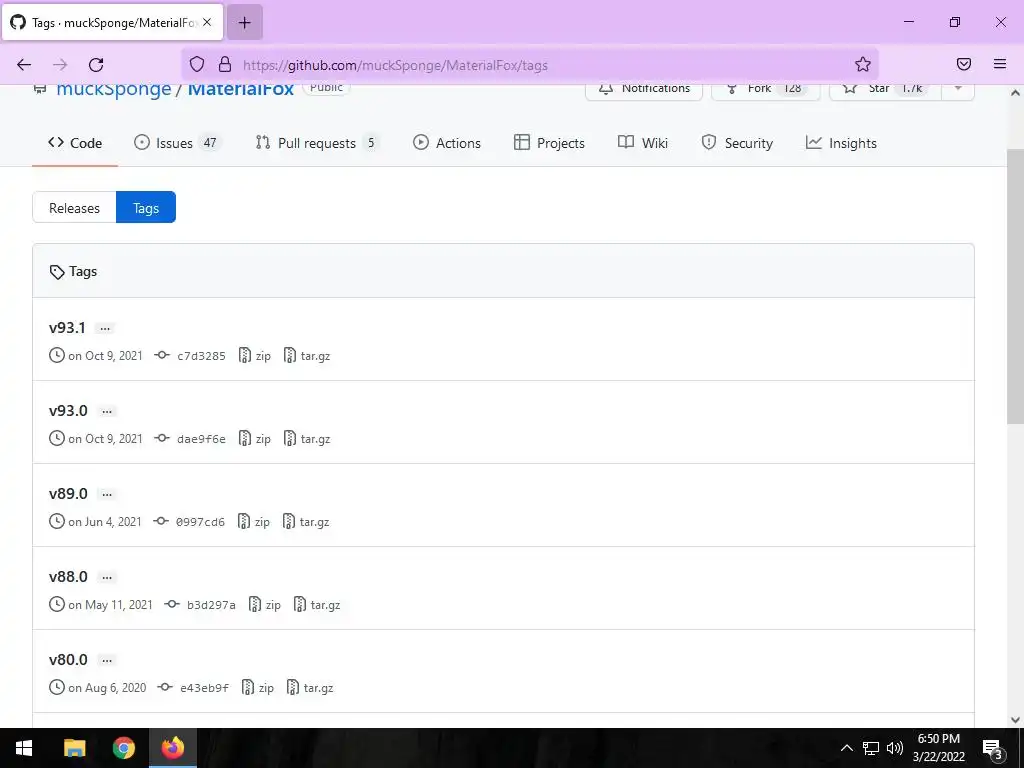This screenshot has width=1024, height=768.
Task: Launch Chrome from the taskbar
Action: pyautogui.click(x=123, y=748)
